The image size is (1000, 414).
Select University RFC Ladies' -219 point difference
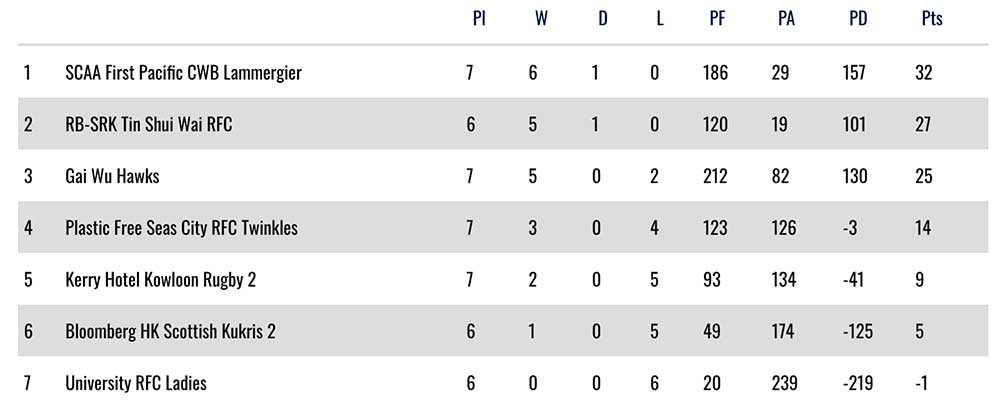click(x=860, y=383)
